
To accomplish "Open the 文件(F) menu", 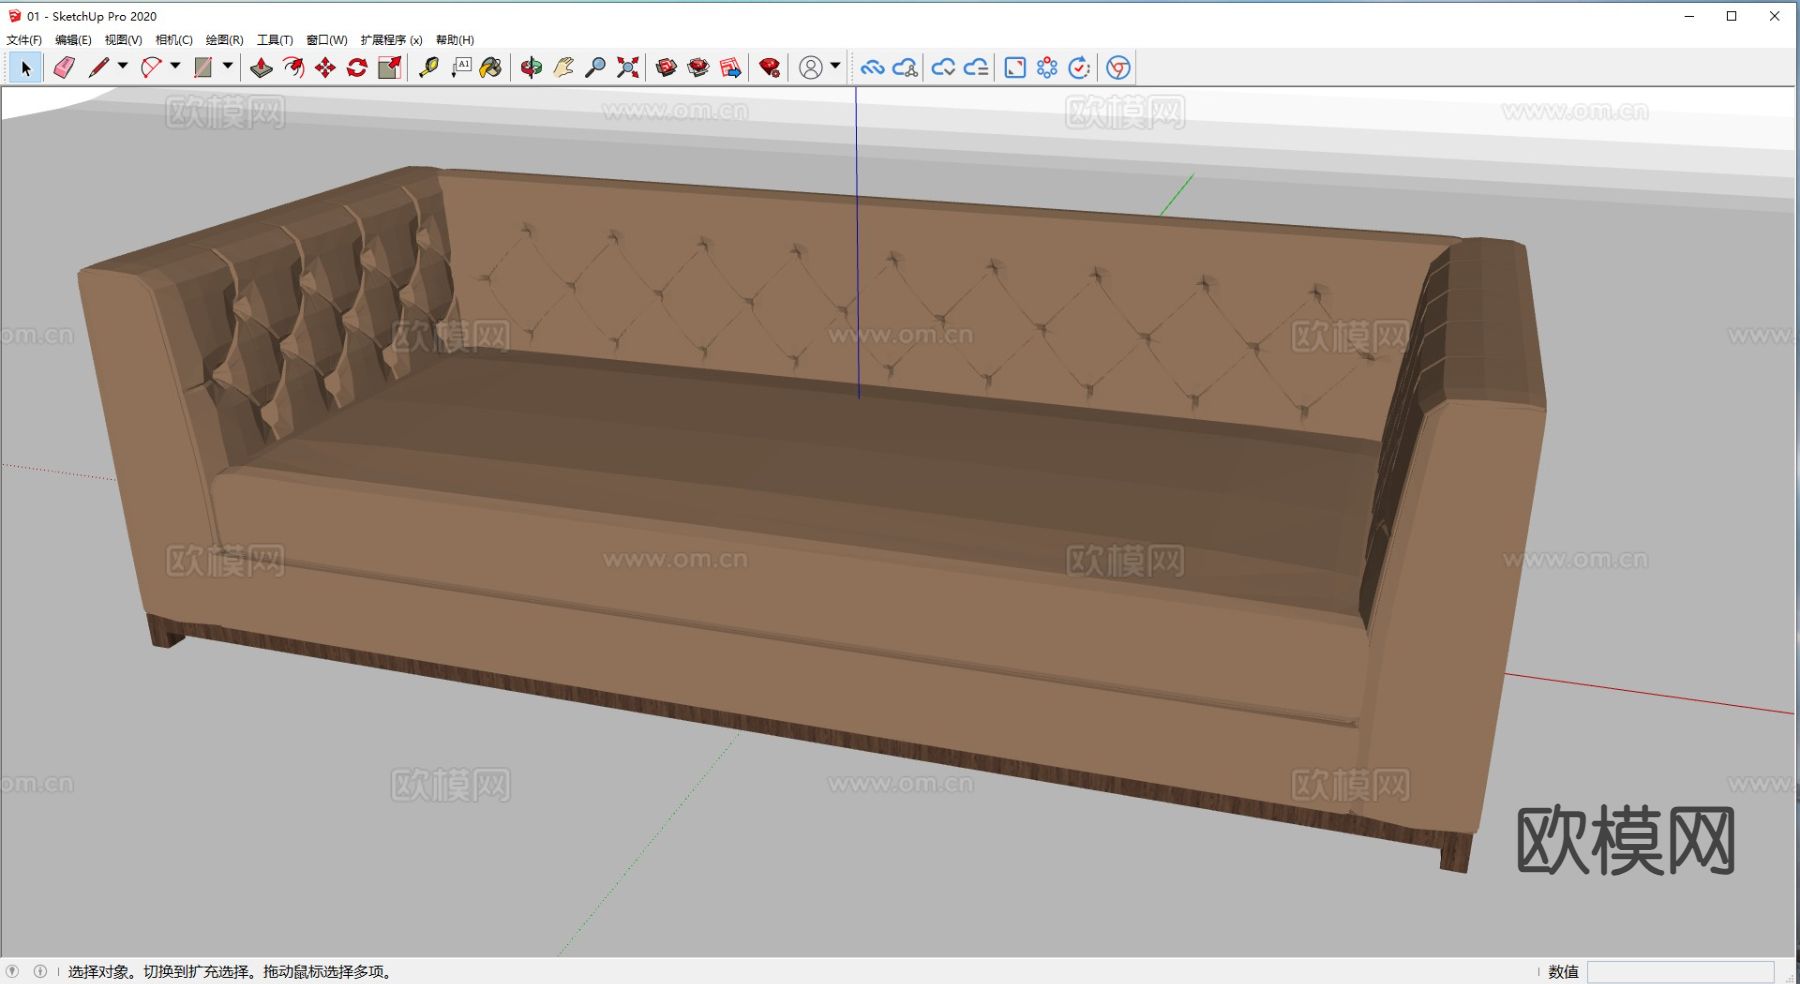I will (24, 40).
